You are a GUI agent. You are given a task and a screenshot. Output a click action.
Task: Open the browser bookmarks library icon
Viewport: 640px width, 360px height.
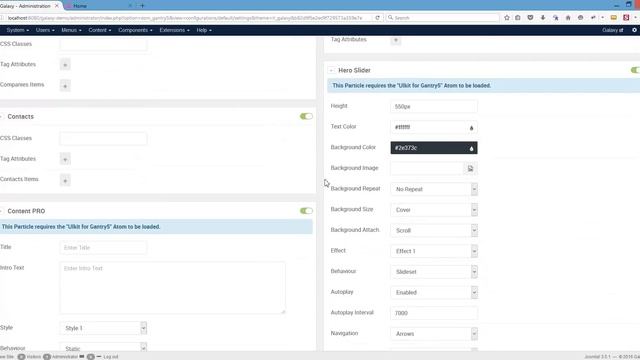click(518, 18)
